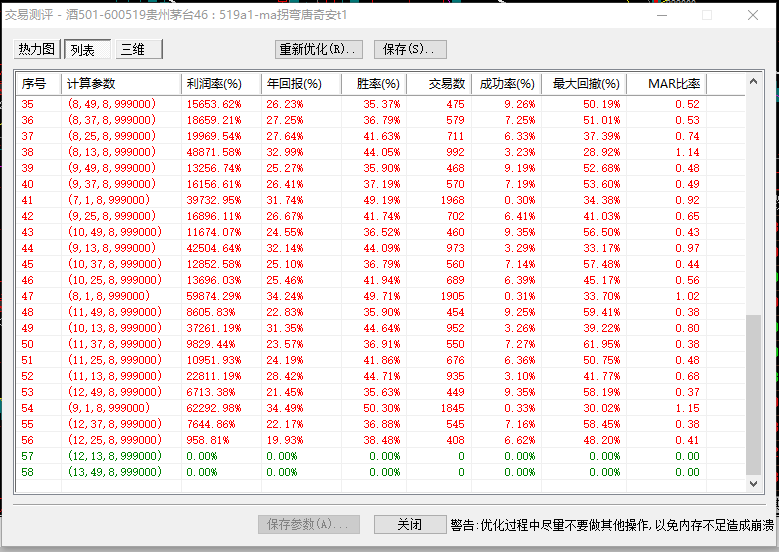Click the 关闭 button
Viewport: 779px width, 552px height.
[410, 524]
